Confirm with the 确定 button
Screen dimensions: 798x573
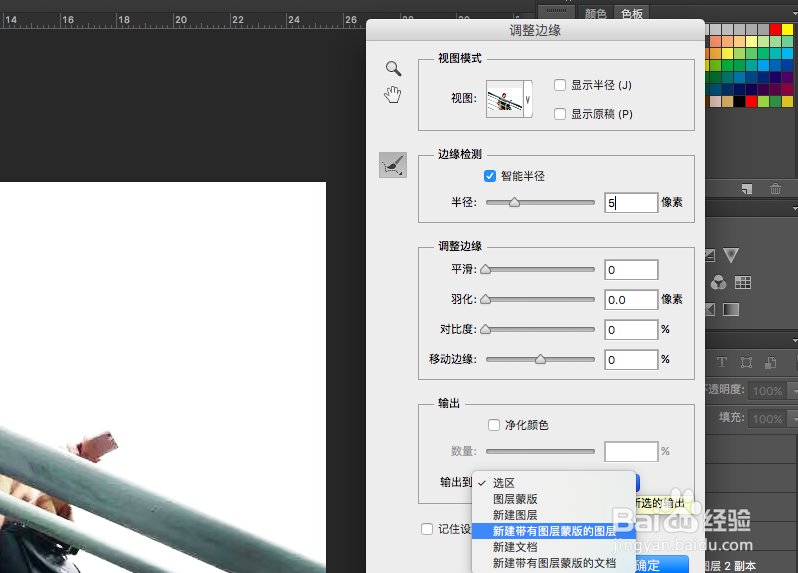(x=662, y=565)
